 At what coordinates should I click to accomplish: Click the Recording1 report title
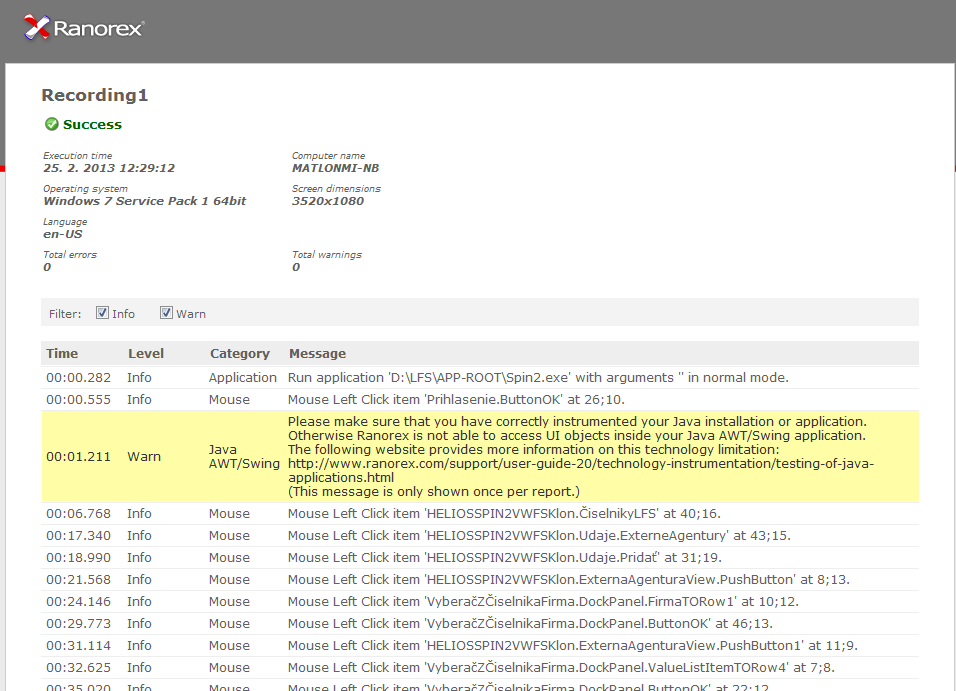click(95, 95)
